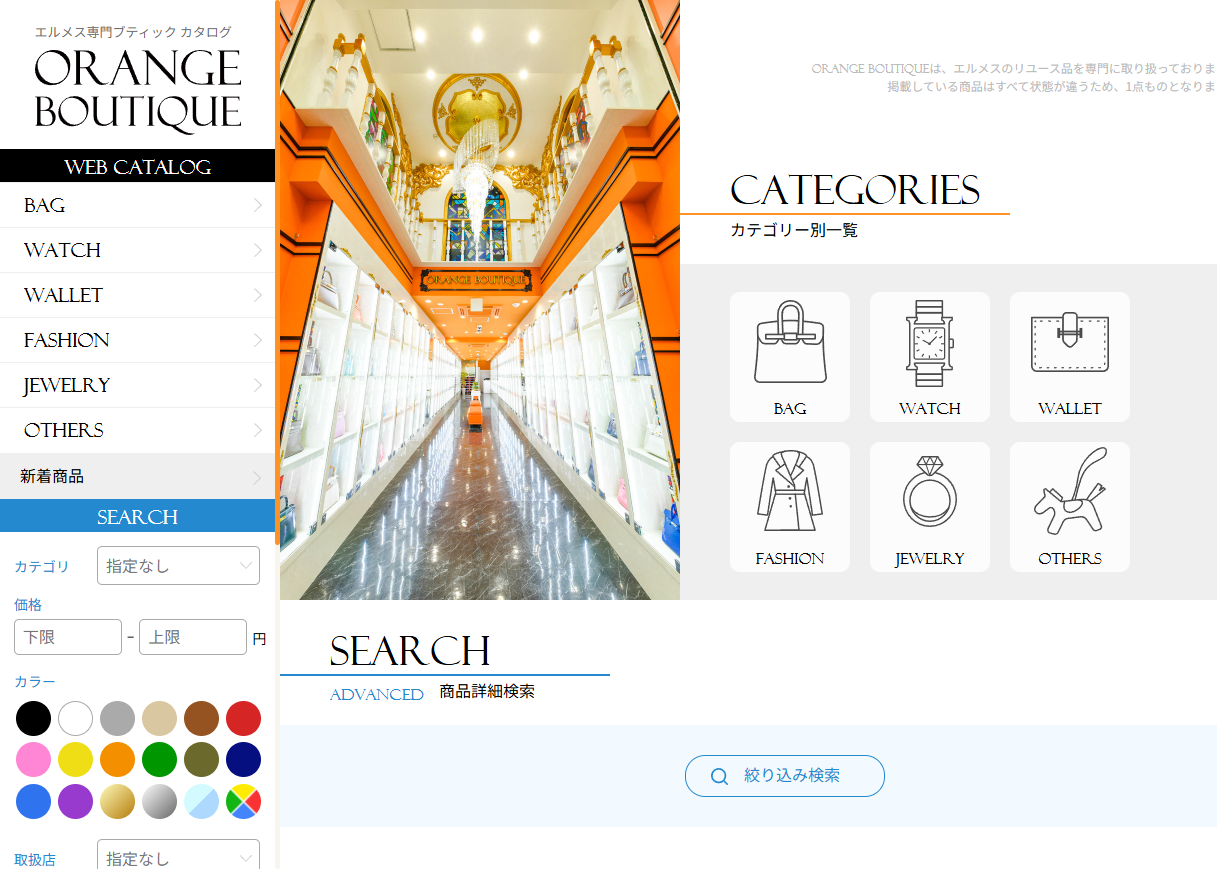Open 新着商品 in the sidebar

click(137, 477)
